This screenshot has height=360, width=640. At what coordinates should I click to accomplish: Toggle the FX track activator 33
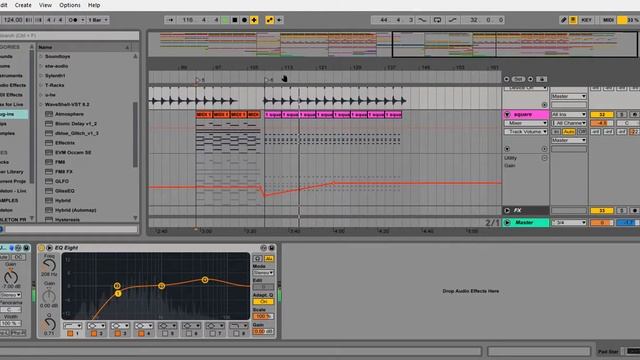click(x=602, y=211)
